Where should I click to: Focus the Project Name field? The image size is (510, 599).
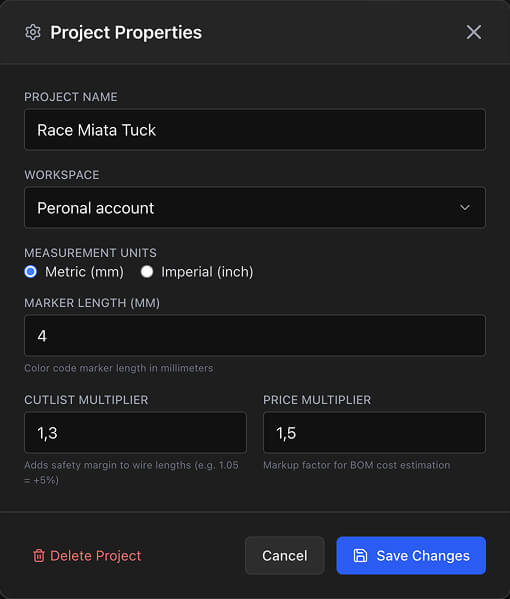point(255,130)
